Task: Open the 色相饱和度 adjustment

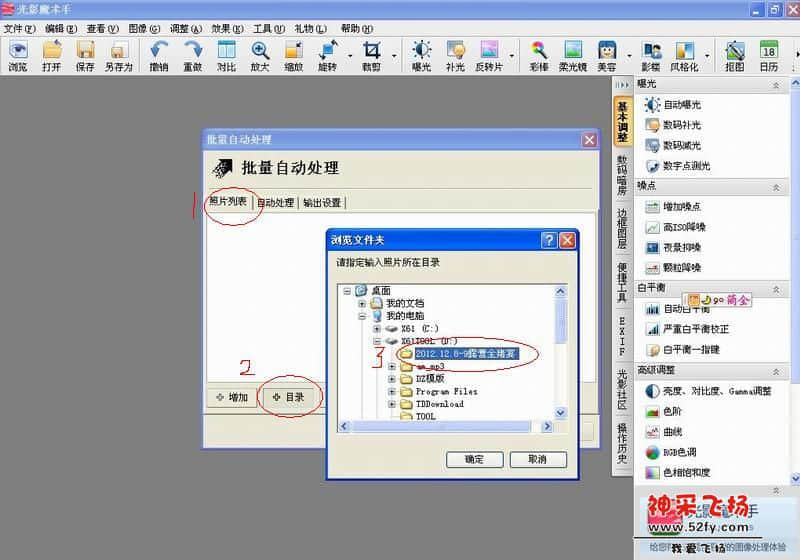Action: [678, 473]
